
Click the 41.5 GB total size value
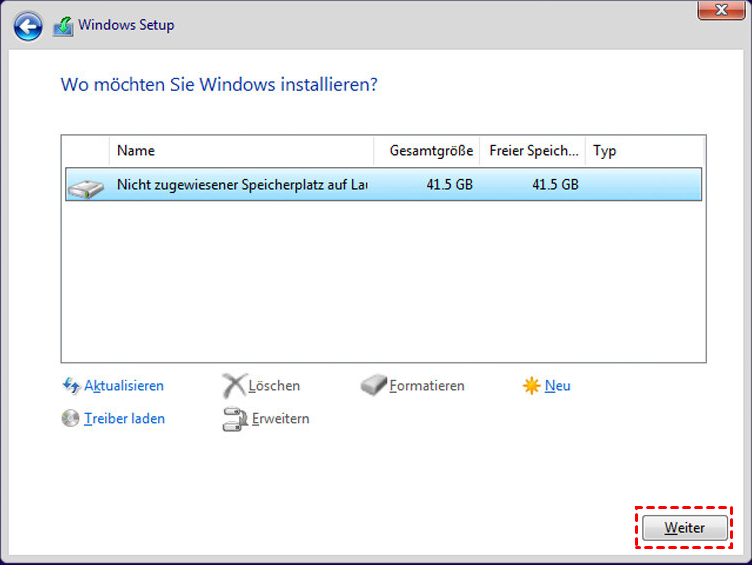click(x=449, y=185)
